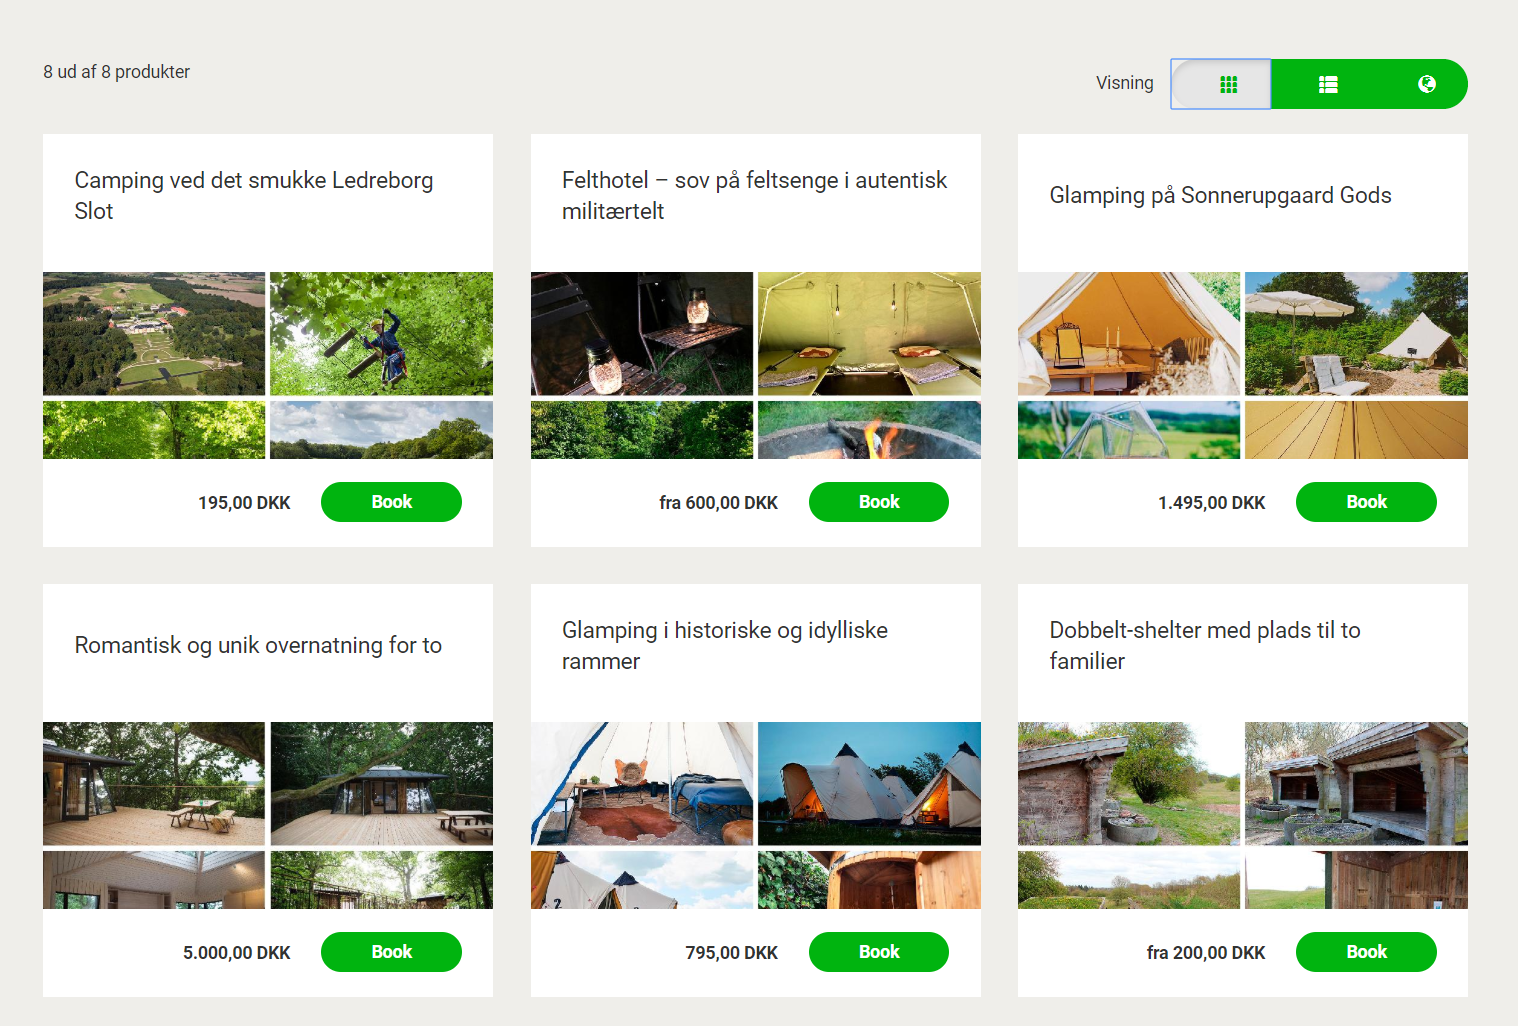This screenshot has height=1026, width=1518.
Task: View aerial photo of Ledreborg castle
Action: tap(154, 334)
